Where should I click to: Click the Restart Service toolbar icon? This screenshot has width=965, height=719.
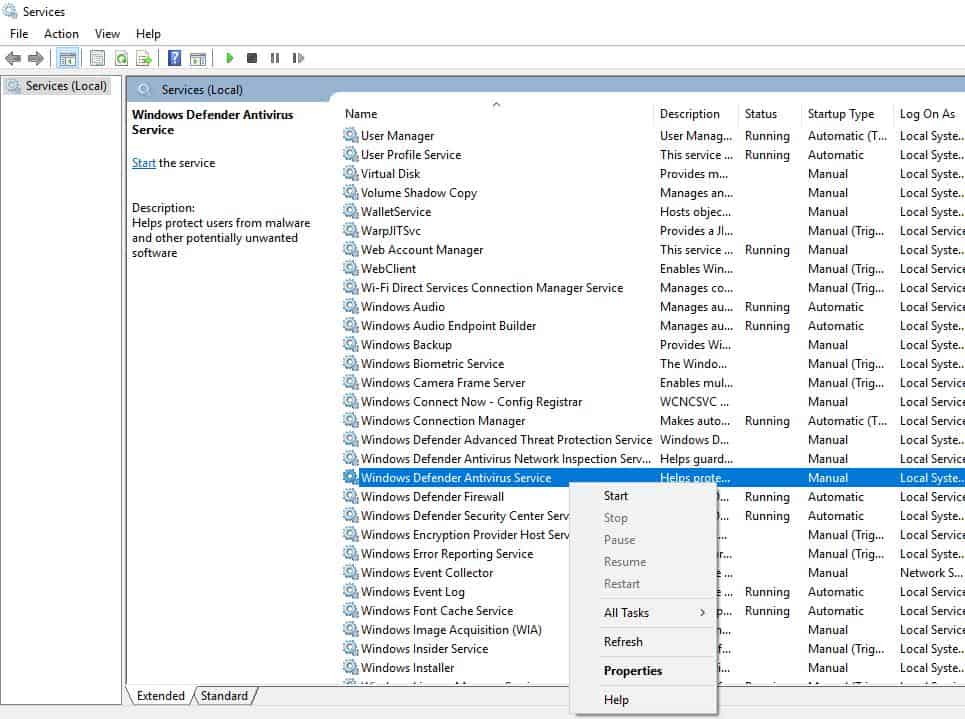[298, 58]
